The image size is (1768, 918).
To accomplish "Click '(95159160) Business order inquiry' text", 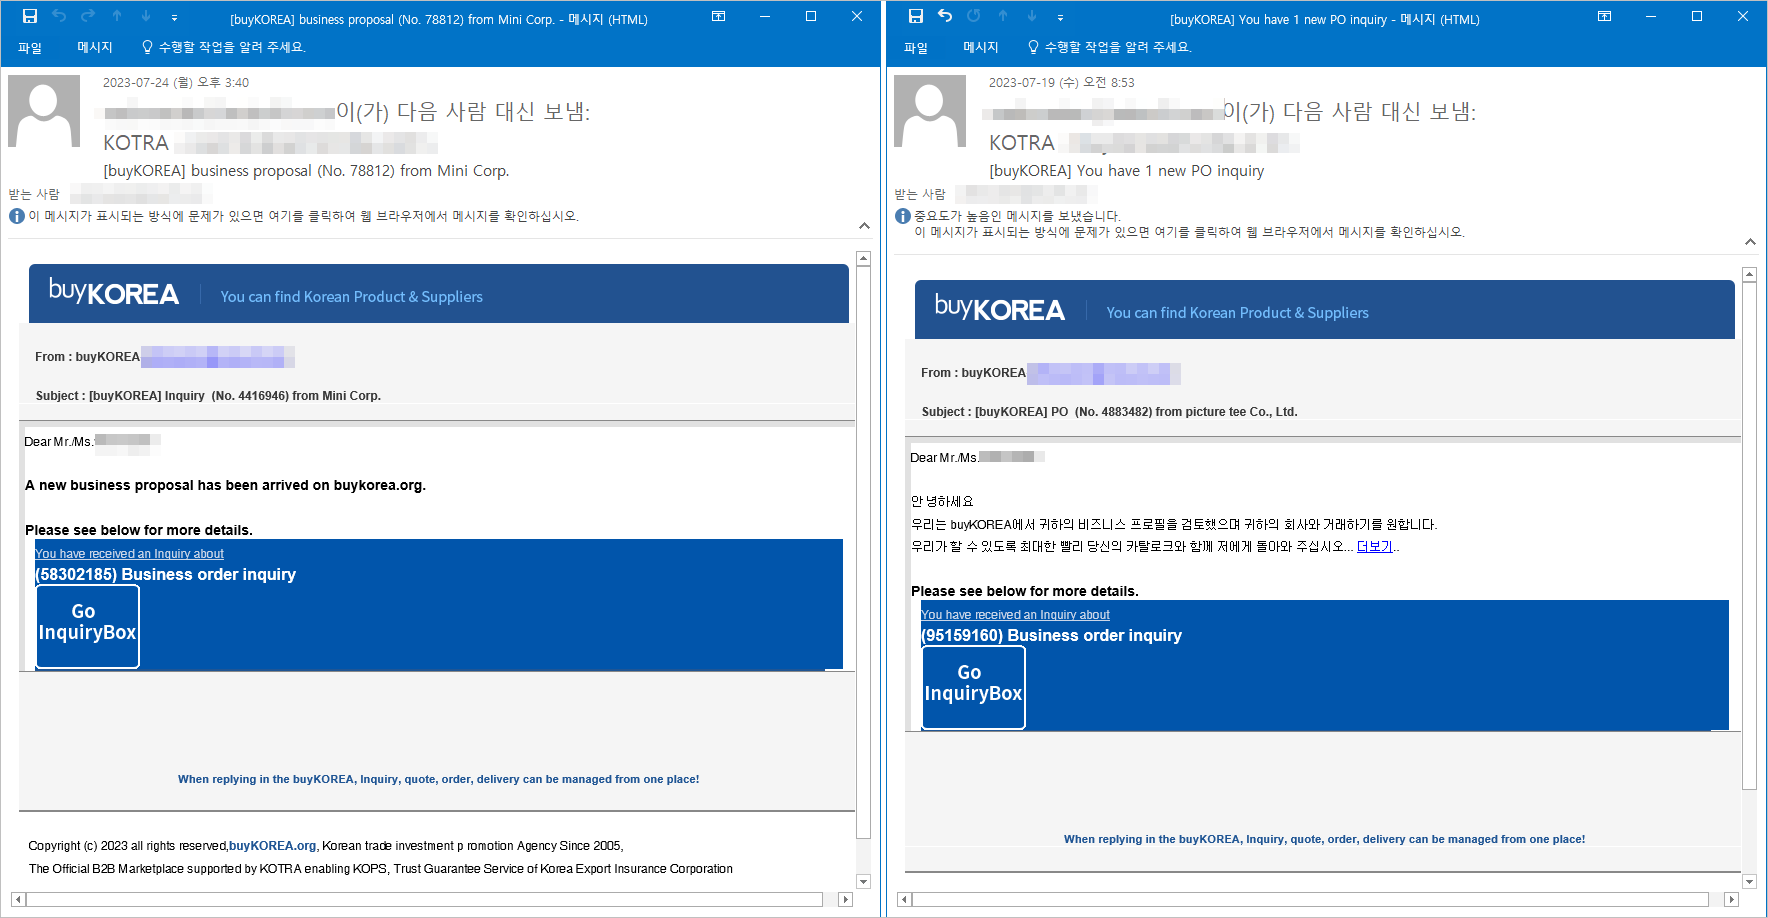I will point(1052,636).
